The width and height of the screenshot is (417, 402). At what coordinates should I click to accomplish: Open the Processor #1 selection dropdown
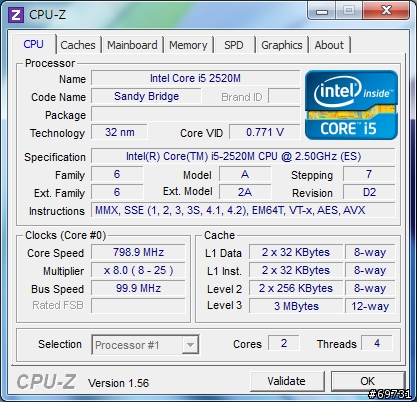(x=145, y=345)
